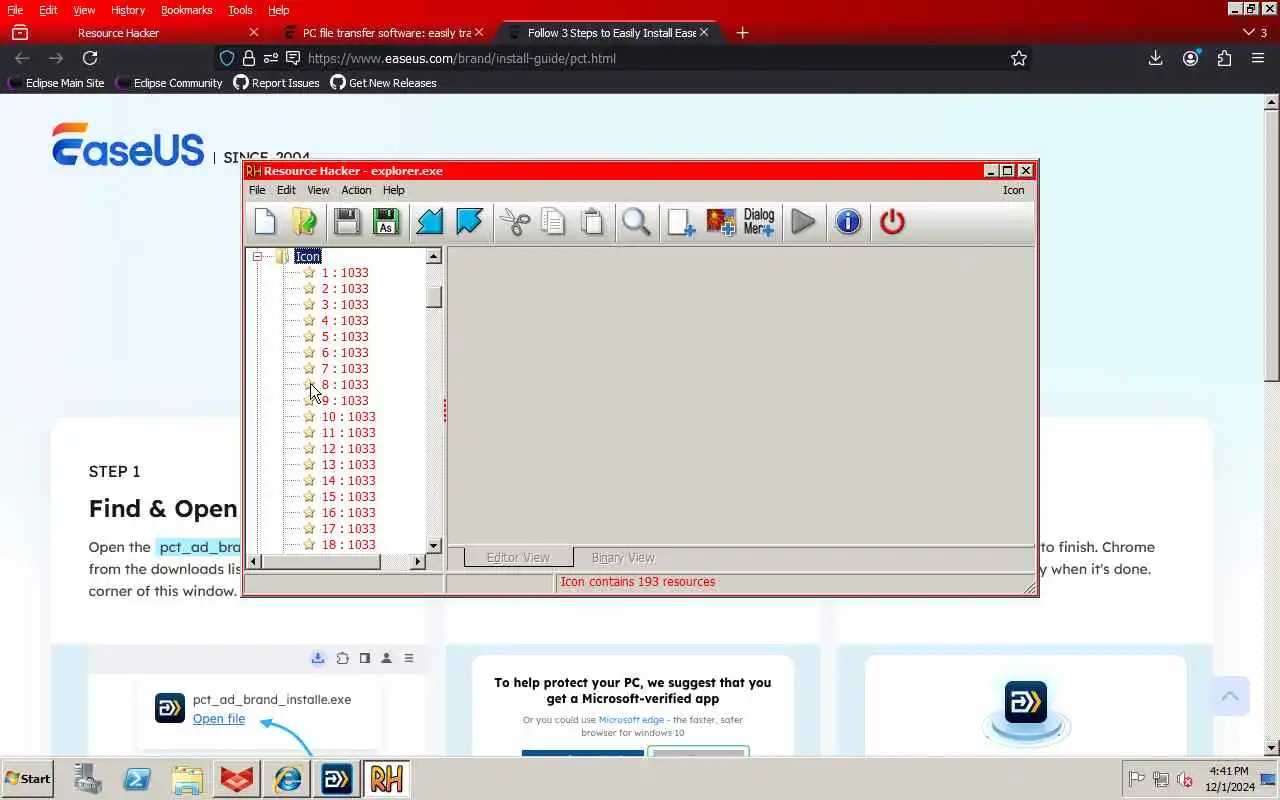Open browser Bookmarks menu
This screenshot has width=1280, height=800.
(187, 10)
